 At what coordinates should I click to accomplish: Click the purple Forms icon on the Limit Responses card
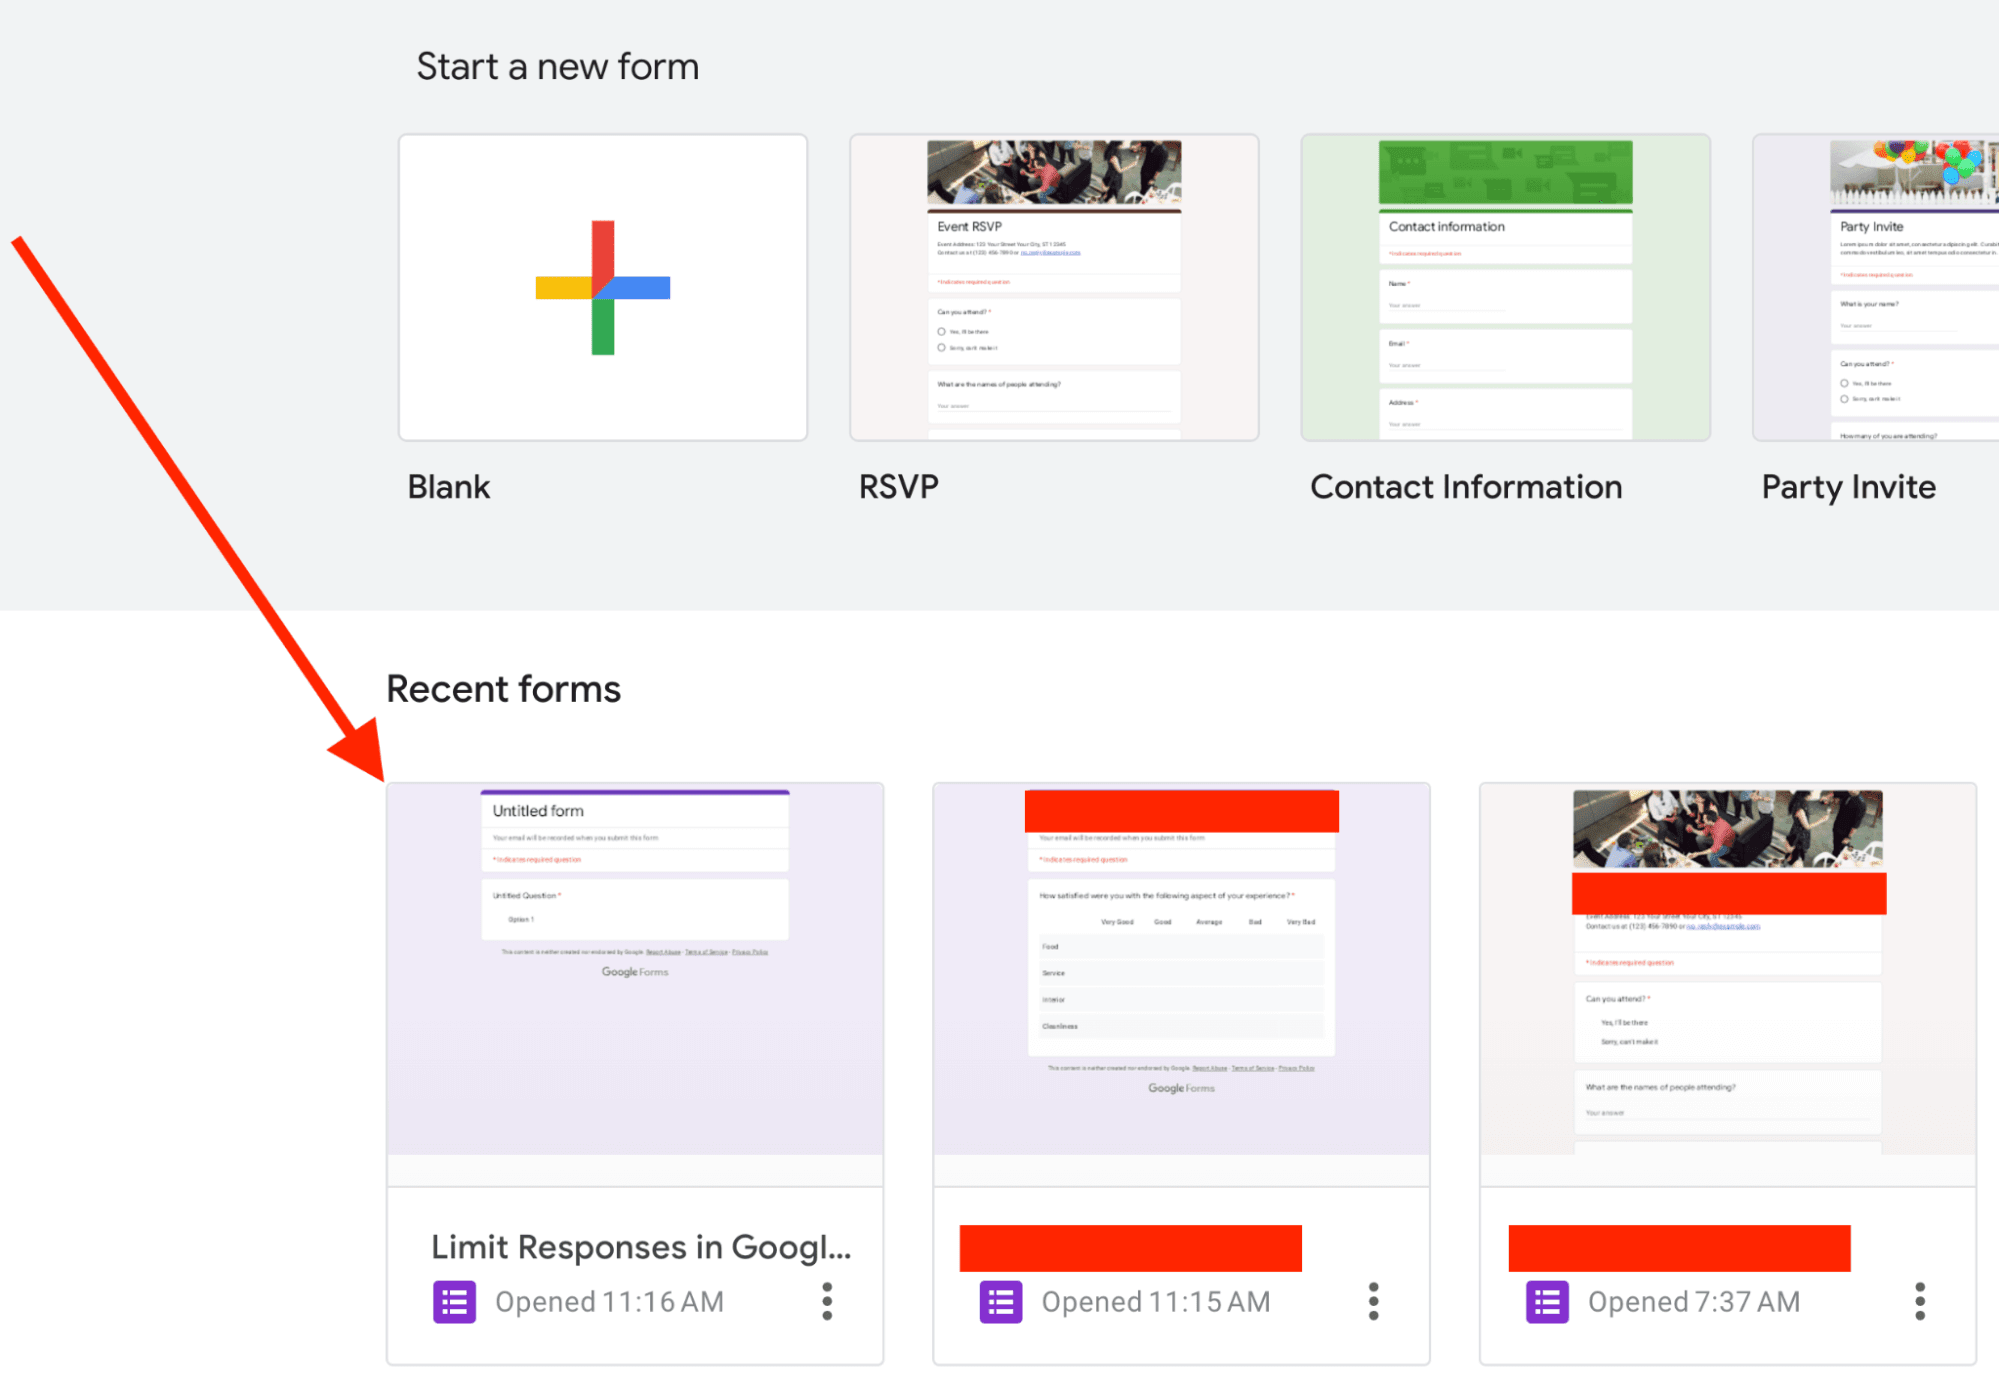[455, 1301]
